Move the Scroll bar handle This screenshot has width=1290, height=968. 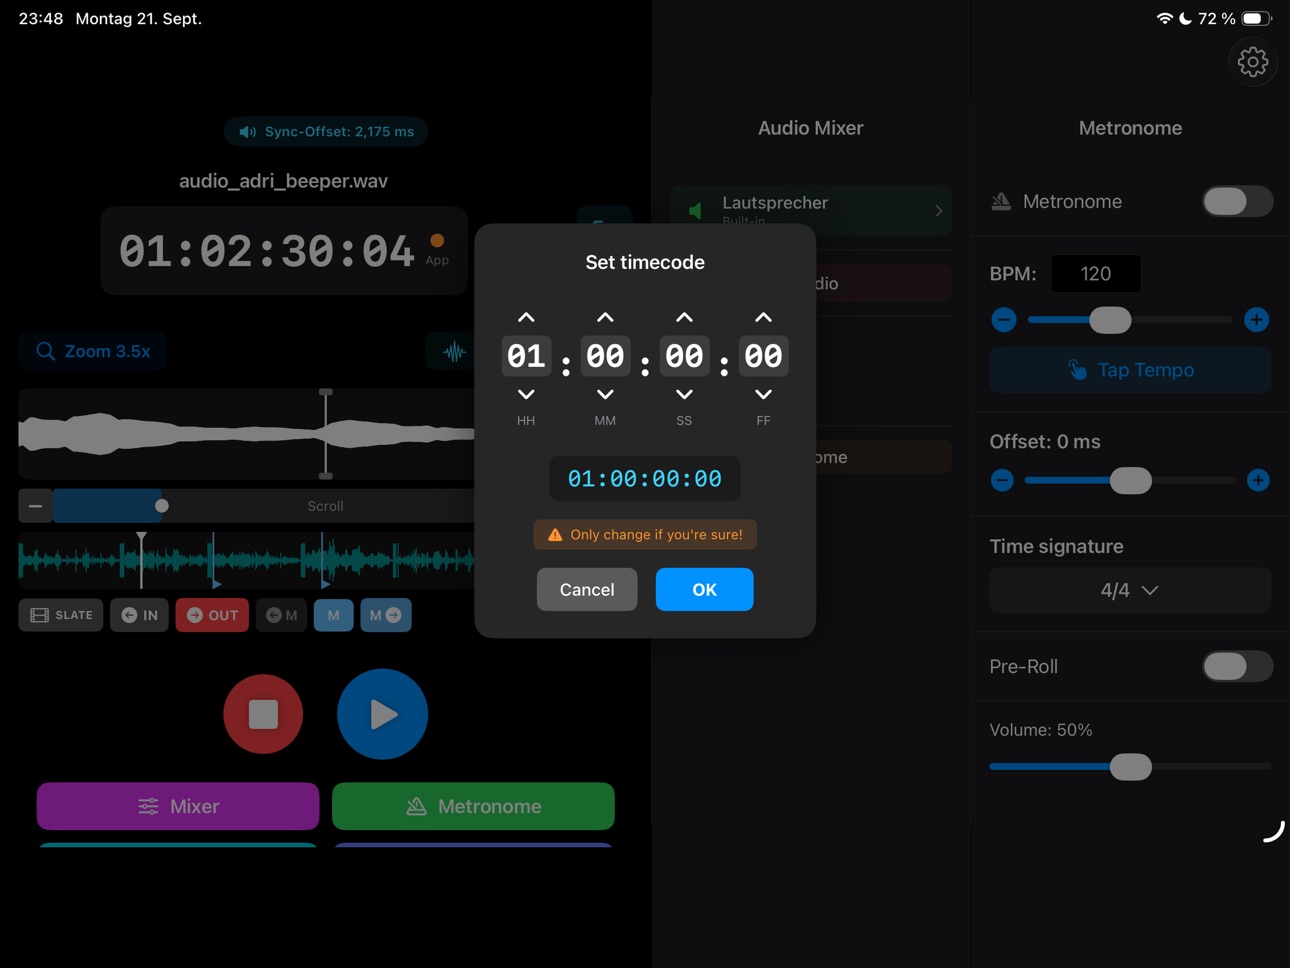click(162, 506)
